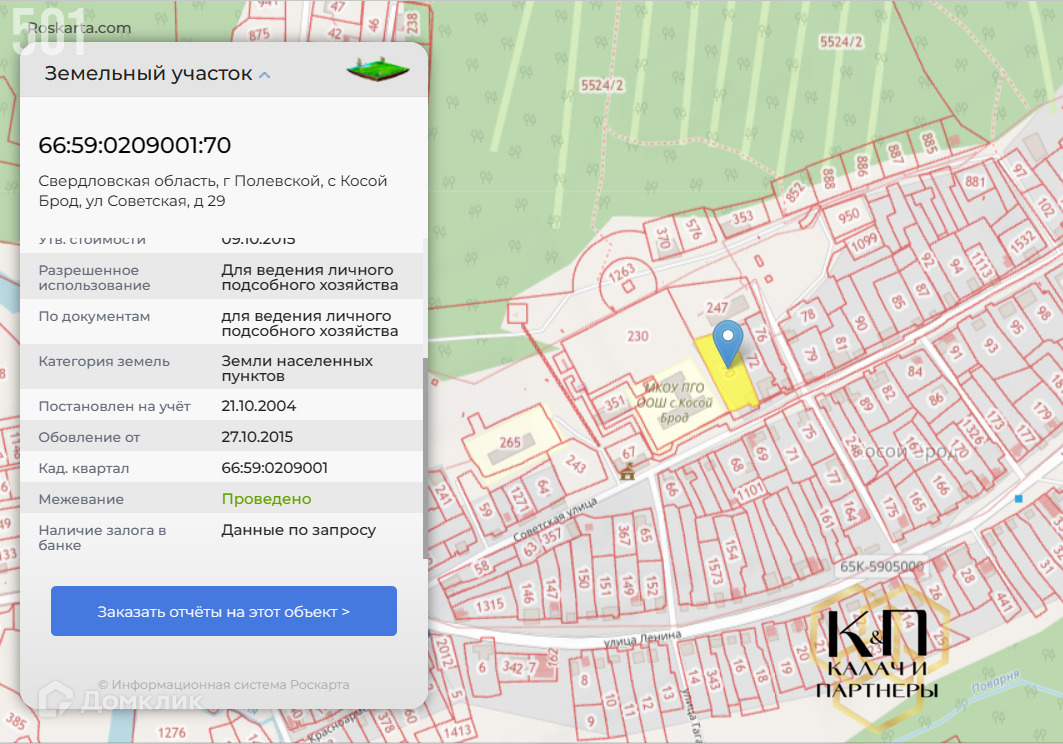Screen dimensions: 1063x744
Task: Click the update date 27.10.2015
Action: click(257, 437)
